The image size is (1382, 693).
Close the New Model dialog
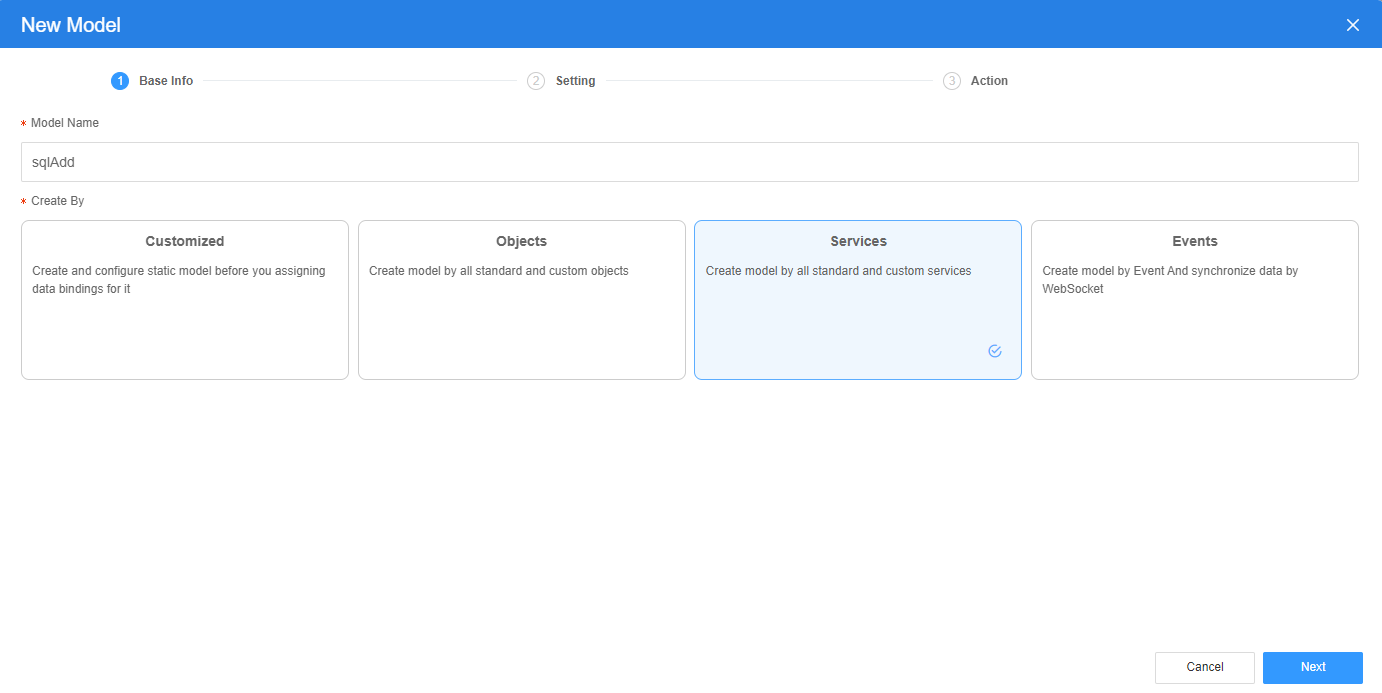pyautogui.click(x=1352, y=25)
